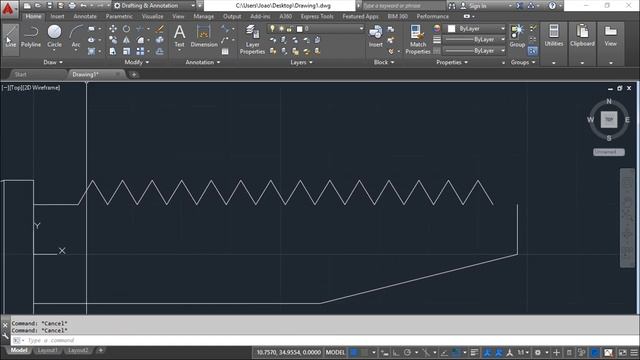This screenshot has width=640, height=360.
Task: Expand the Modify panel
Action: click(137, 62)
